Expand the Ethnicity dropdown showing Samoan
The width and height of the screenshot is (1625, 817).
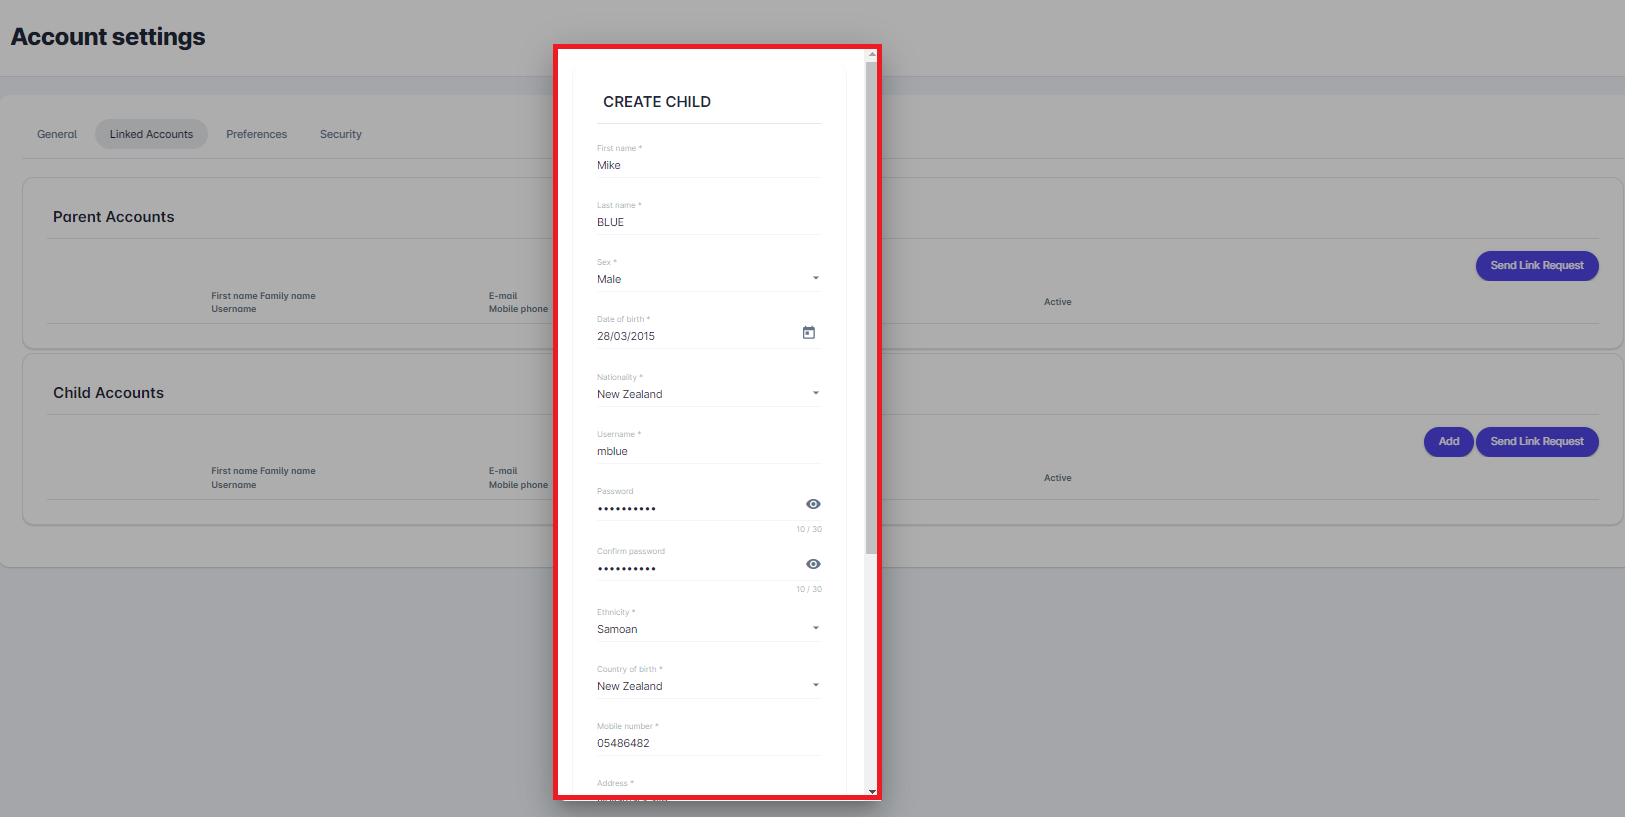(x=708, y=629)
